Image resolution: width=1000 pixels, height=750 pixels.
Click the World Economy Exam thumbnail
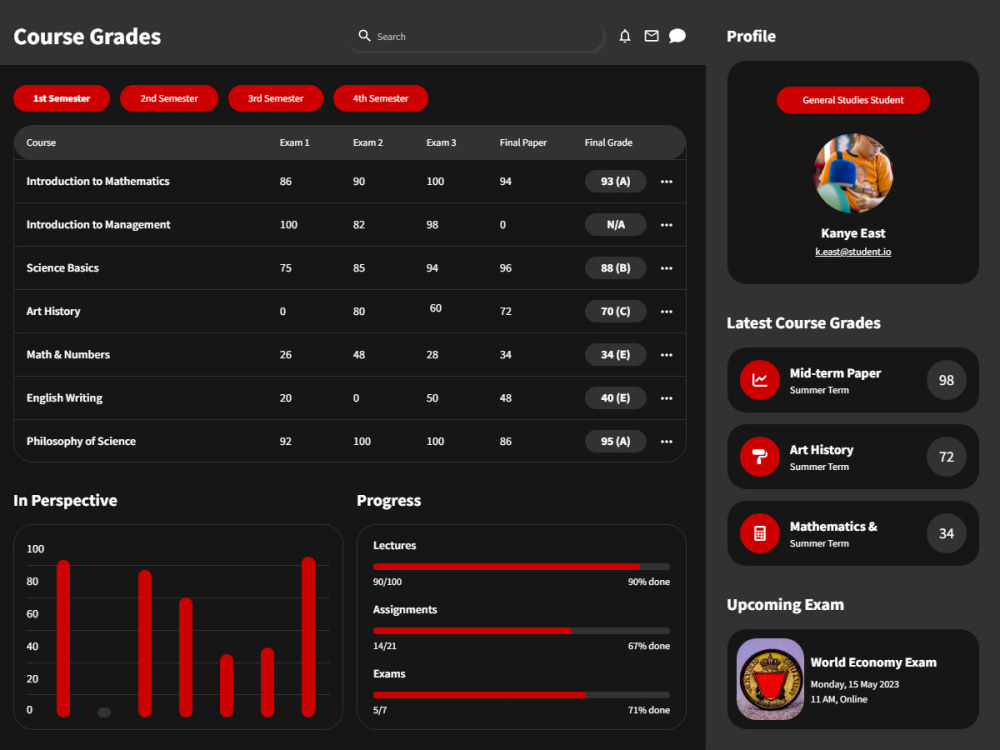click(x=770, y=679)
